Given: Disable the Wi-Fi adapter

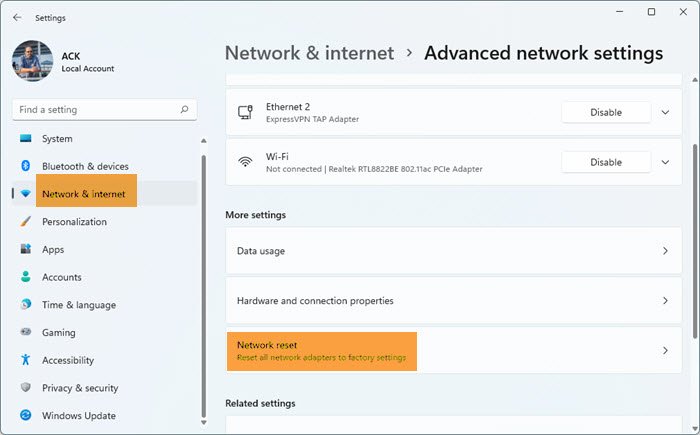Looking at the screenshot, I should pos(606,162).
